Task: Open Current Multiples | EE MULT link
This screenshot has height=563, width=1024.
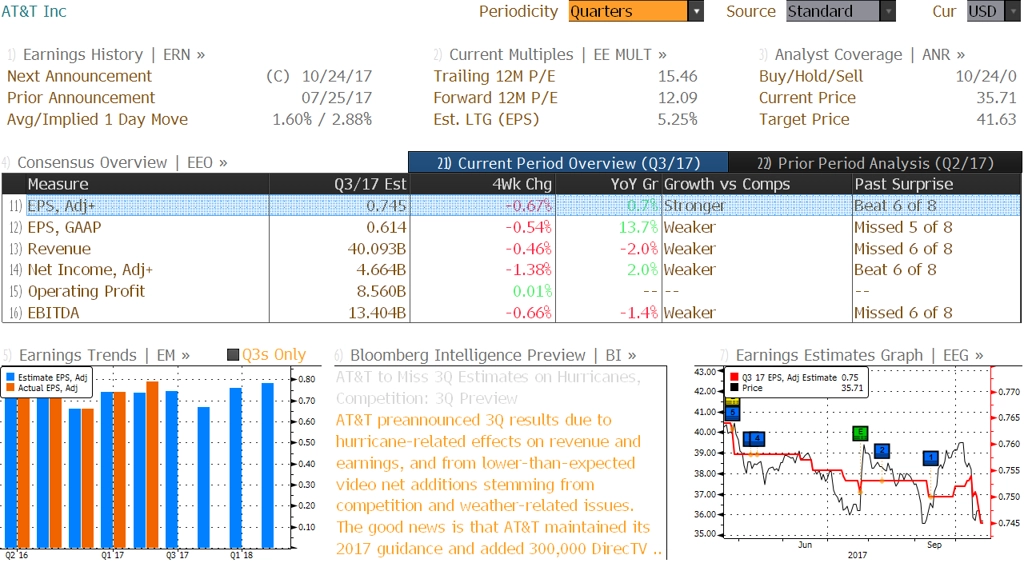Action: [558, 54]
